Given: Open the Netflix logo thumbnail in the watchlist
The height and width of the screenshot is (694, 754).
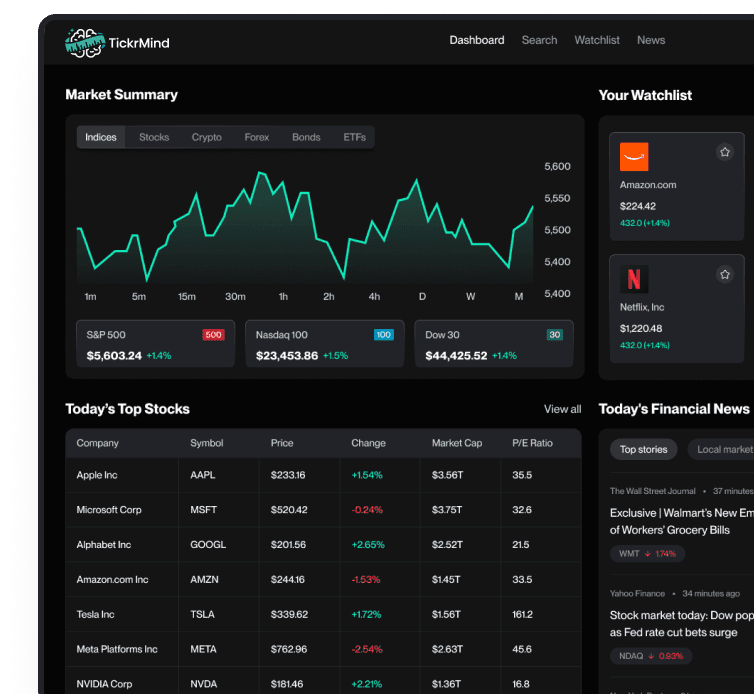Looking at the screenshot, I should pyautogui.click(x=634, y=279).
